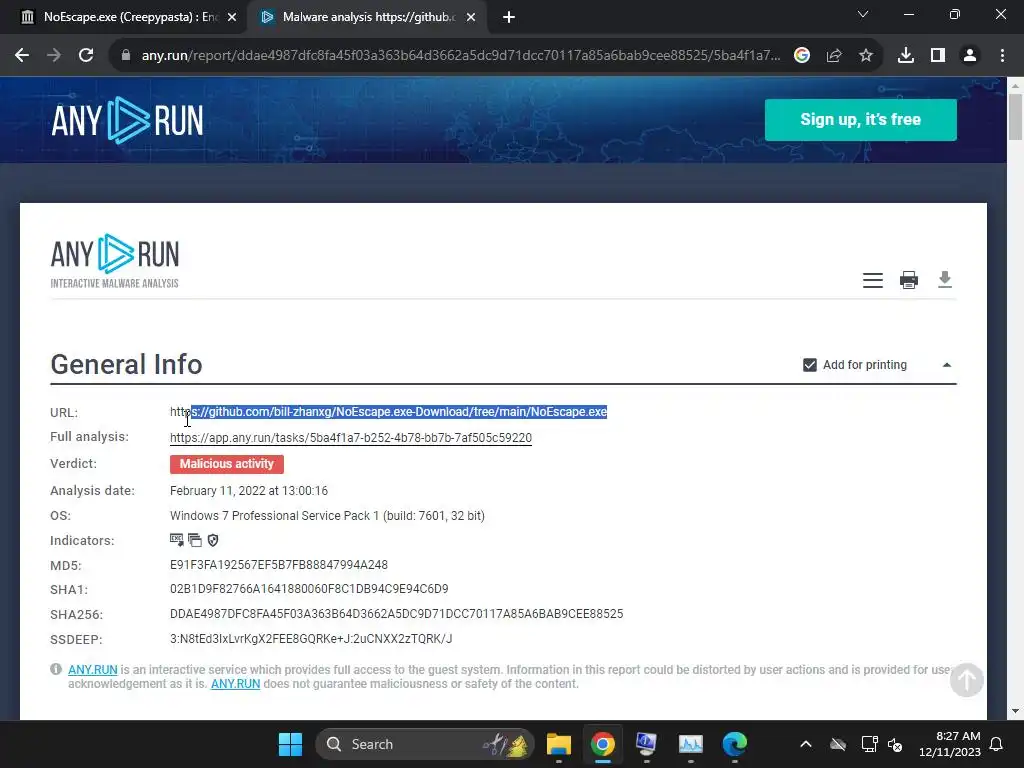View site lock information icon
The height and width of the screenshot is (768, 1024).
(125, 56)
